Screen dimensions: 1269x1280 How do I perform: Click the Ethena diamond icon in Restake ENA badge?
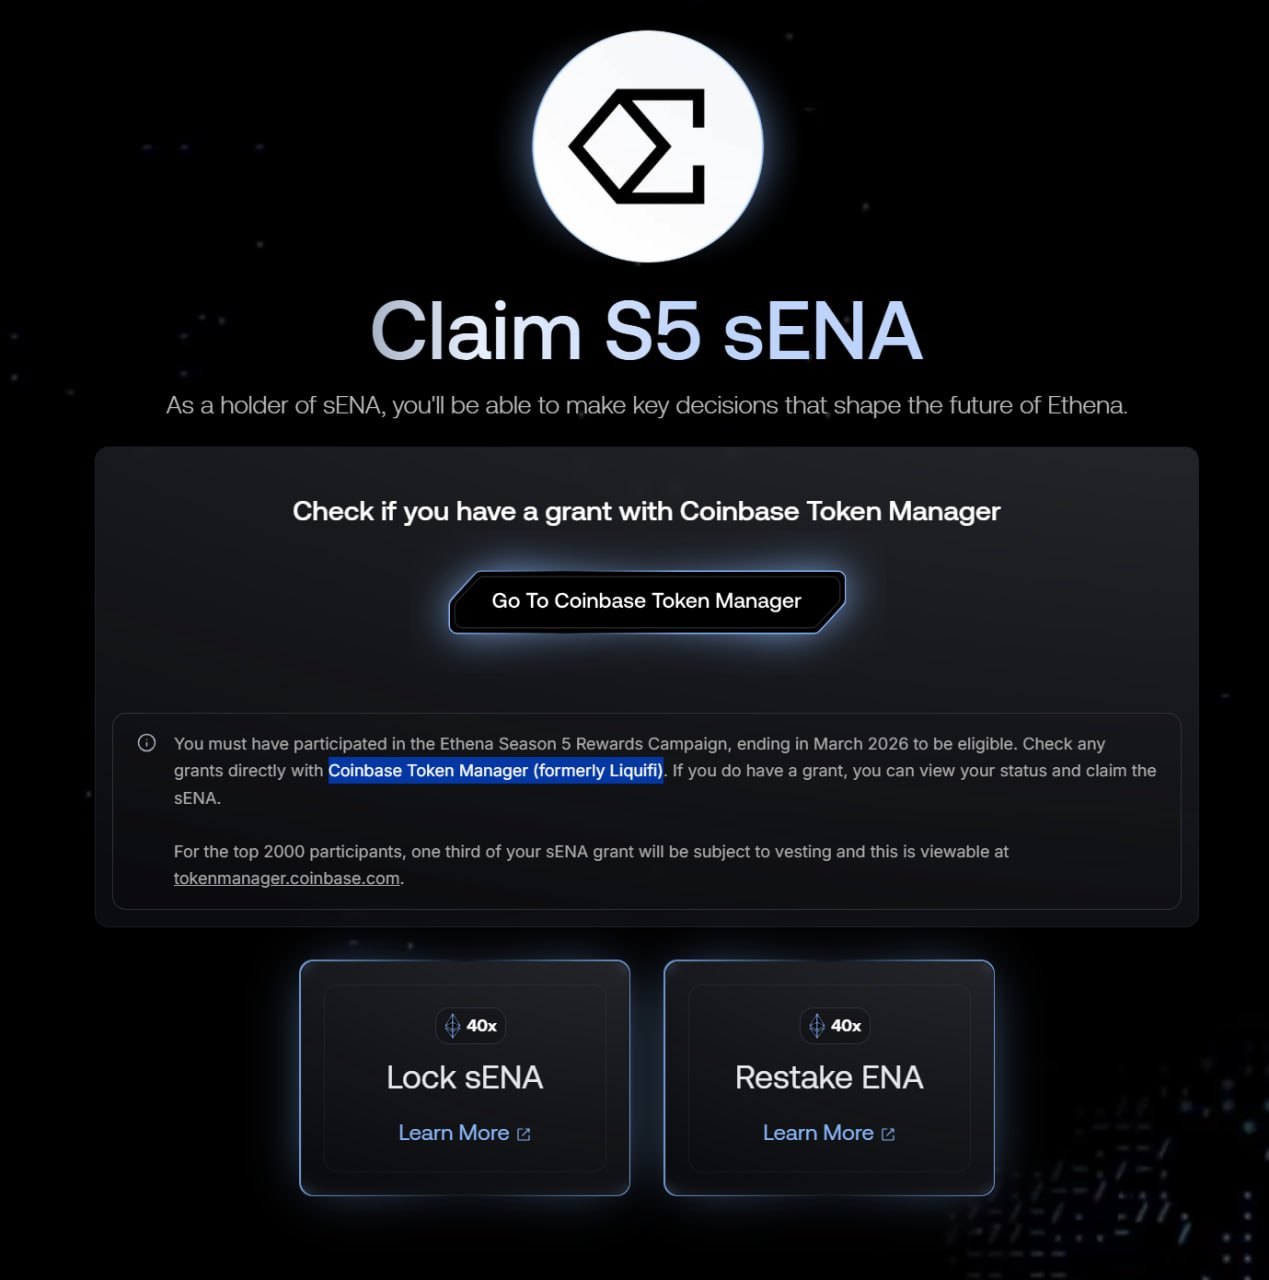817,1025
